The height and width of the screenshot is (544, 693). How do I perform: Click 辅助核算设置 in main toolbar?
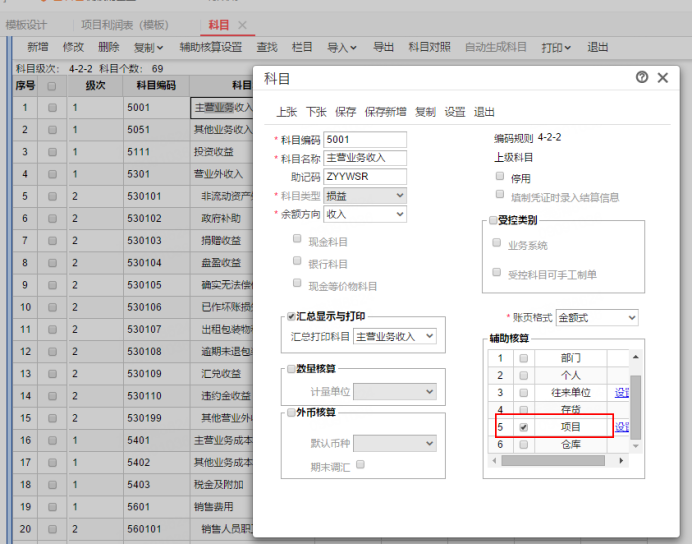(210, 47)
